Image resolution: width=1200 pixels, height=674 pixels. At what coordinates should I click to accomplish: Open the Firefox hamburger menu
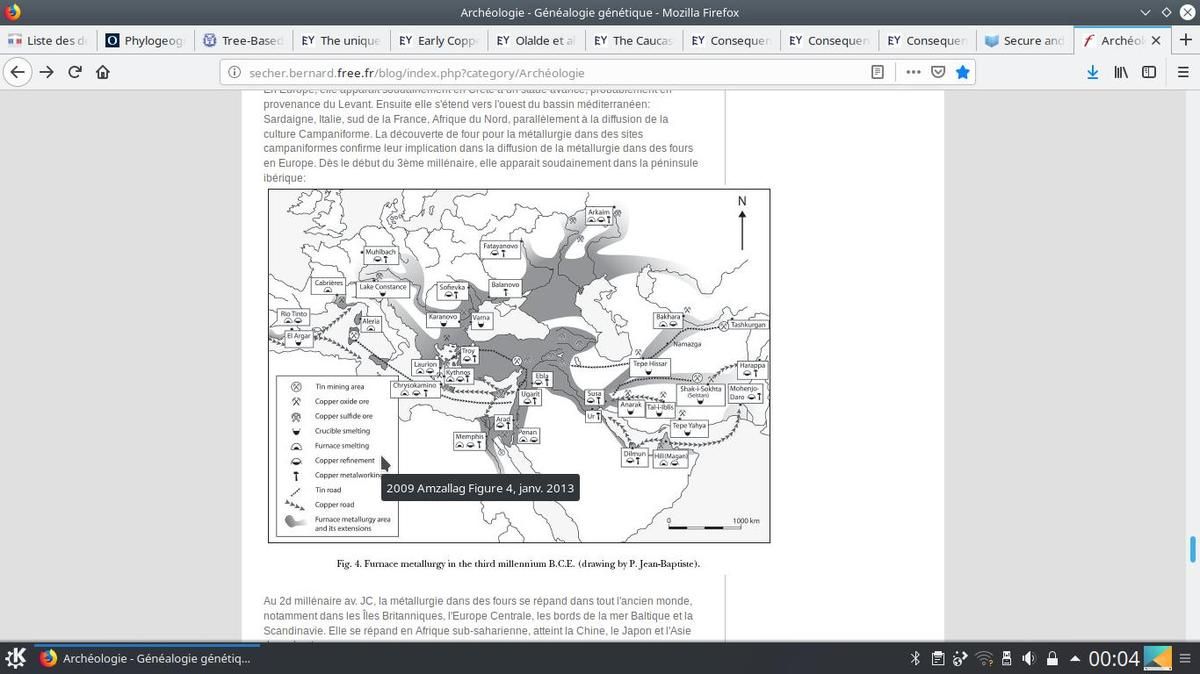pyautogui.click(x=1183, y=72)
